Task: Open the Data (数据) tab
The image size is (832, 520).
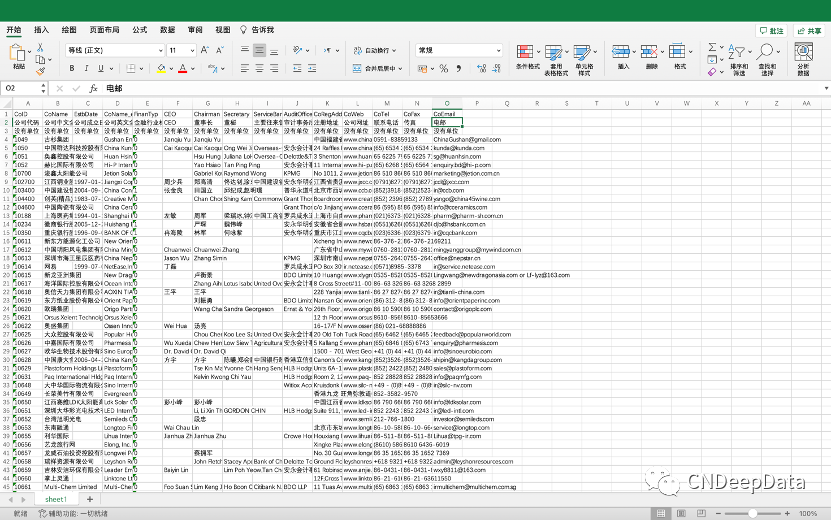Action: coord(167,30)
